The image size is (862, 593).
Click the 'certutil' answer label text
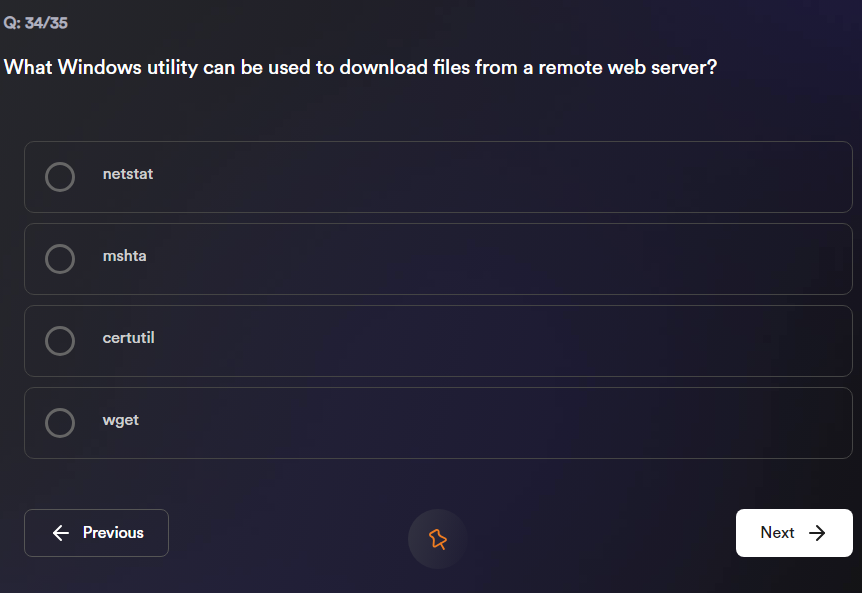click(129, 338)
